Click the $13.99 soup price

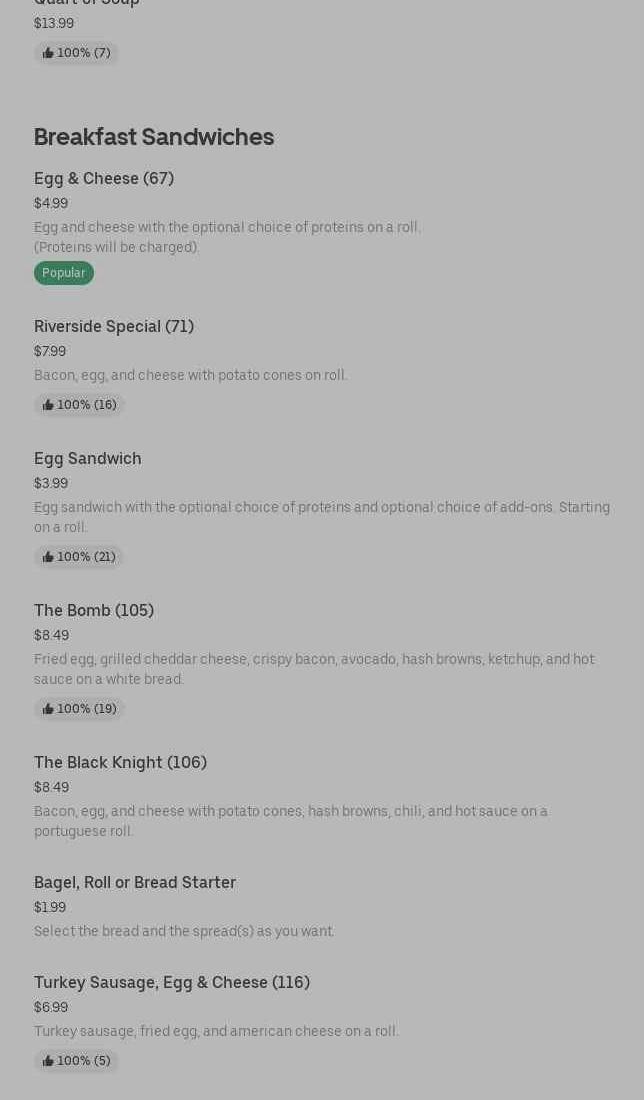click(x=54, y=23)
